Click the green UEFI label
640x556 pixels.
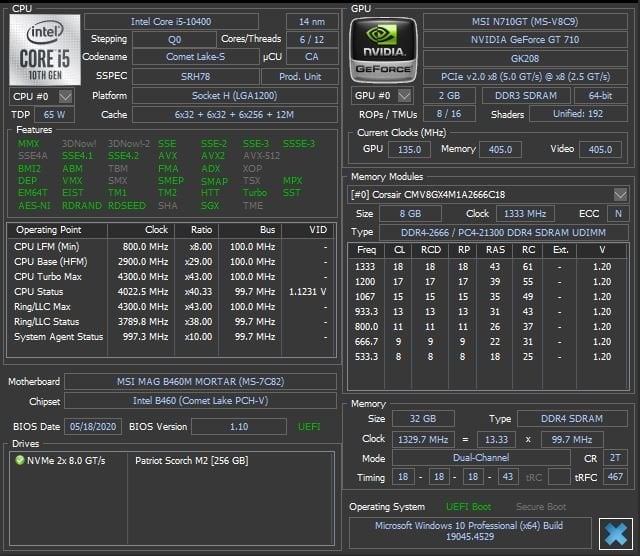(309, 427)
